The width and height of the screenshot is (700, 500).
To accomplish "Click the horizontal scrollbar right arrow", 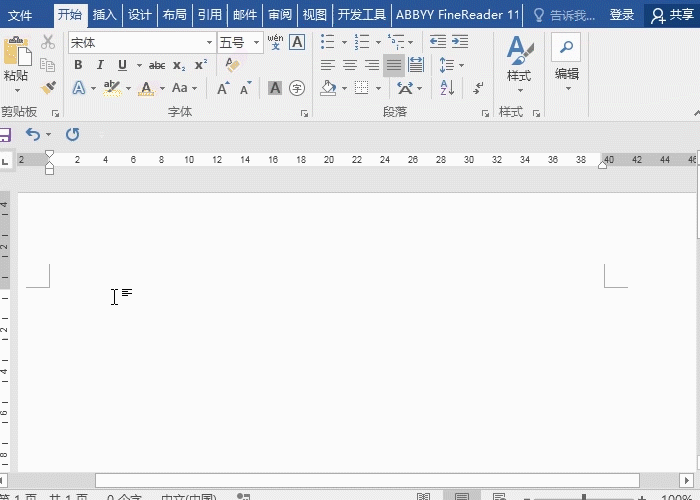I will tap(687, 480).
